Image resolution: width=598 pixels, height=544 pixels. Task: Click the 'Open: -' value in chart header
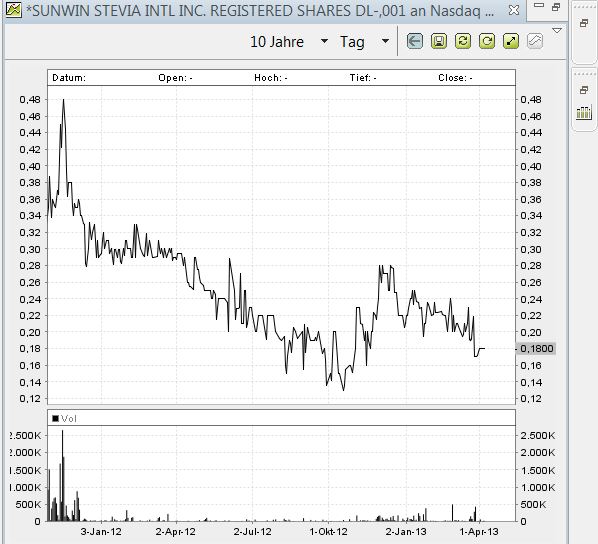pos(175,78)
